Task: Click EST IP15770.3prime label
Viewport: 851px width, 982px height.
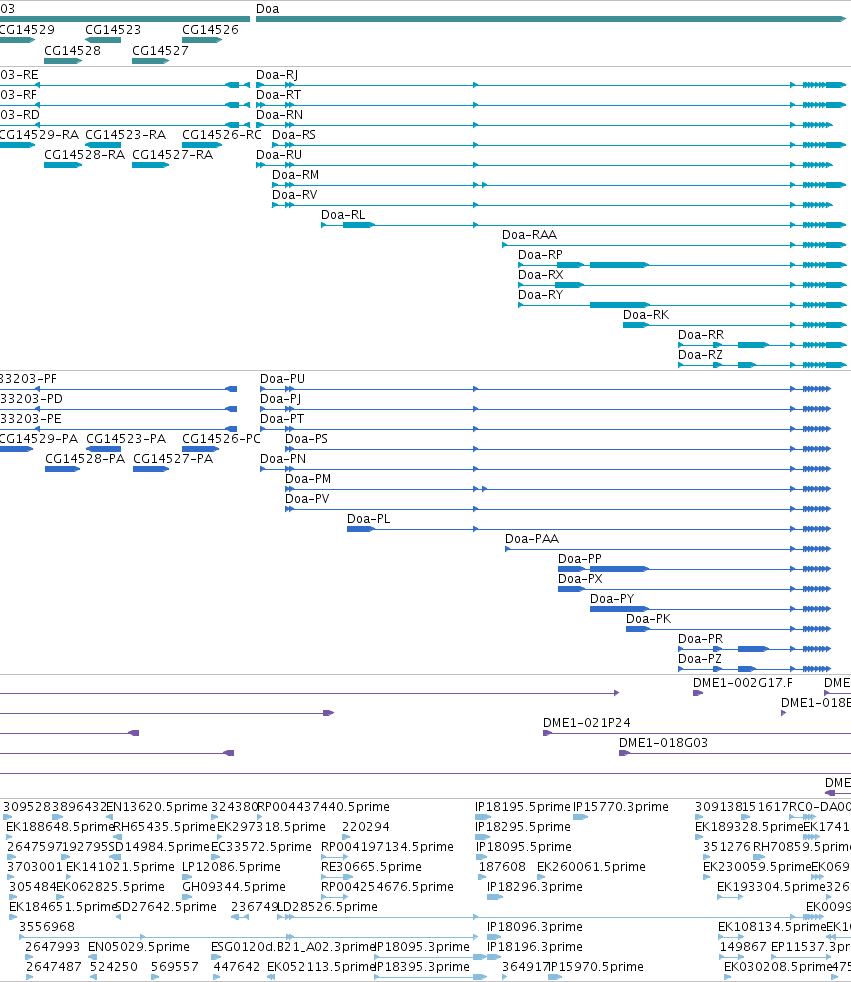Action: tap(621, 808)
